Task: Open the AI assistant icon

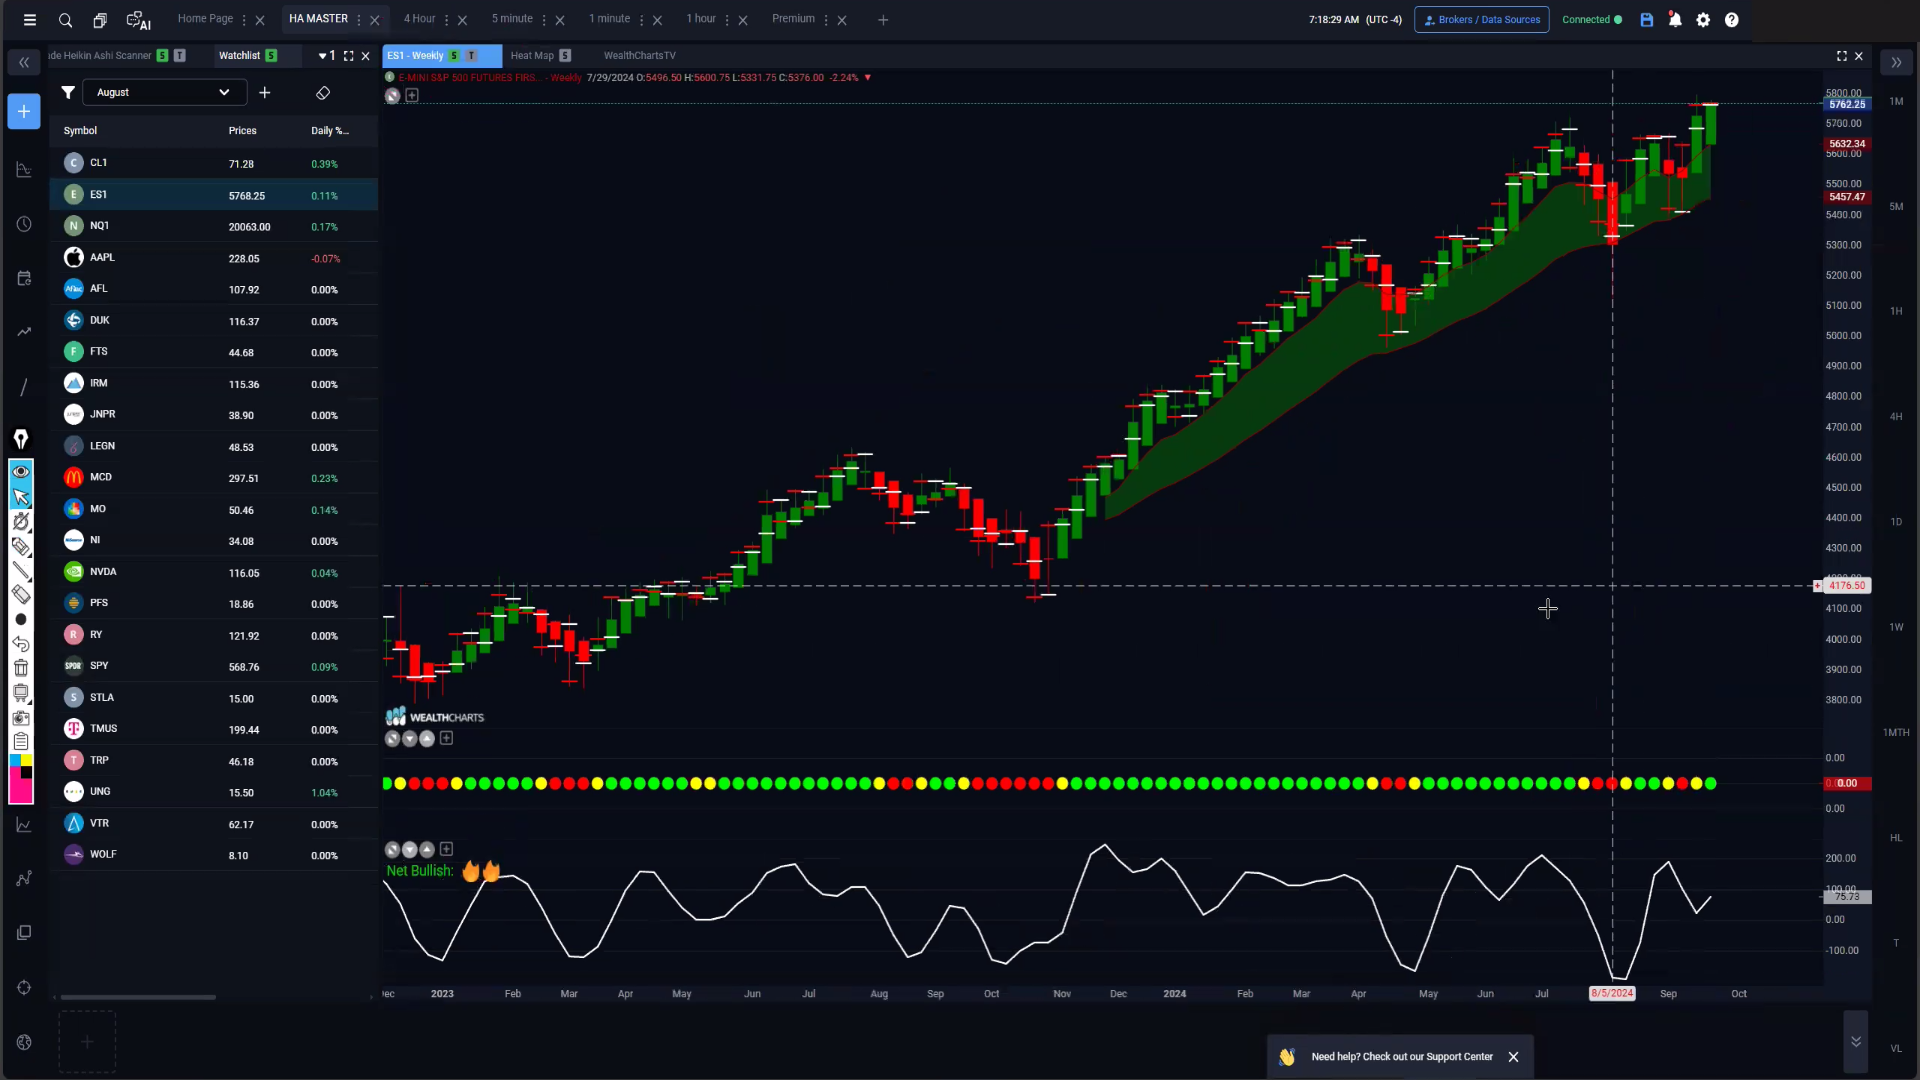Action: (x=138, y=20)
